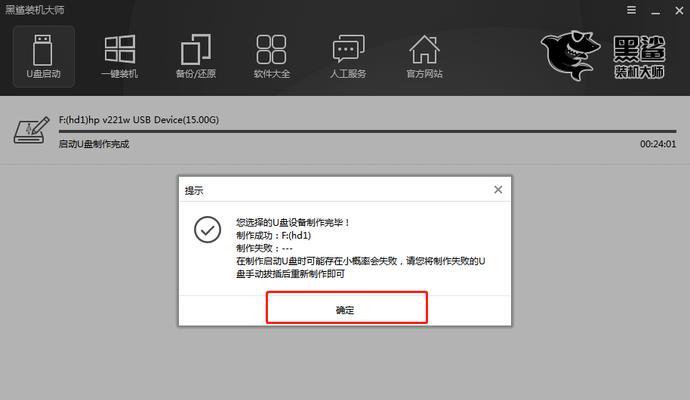Screen dimensions: 690x400
Task: Close the 黑鲨装机大师 main window
Action: pos(679,11)
